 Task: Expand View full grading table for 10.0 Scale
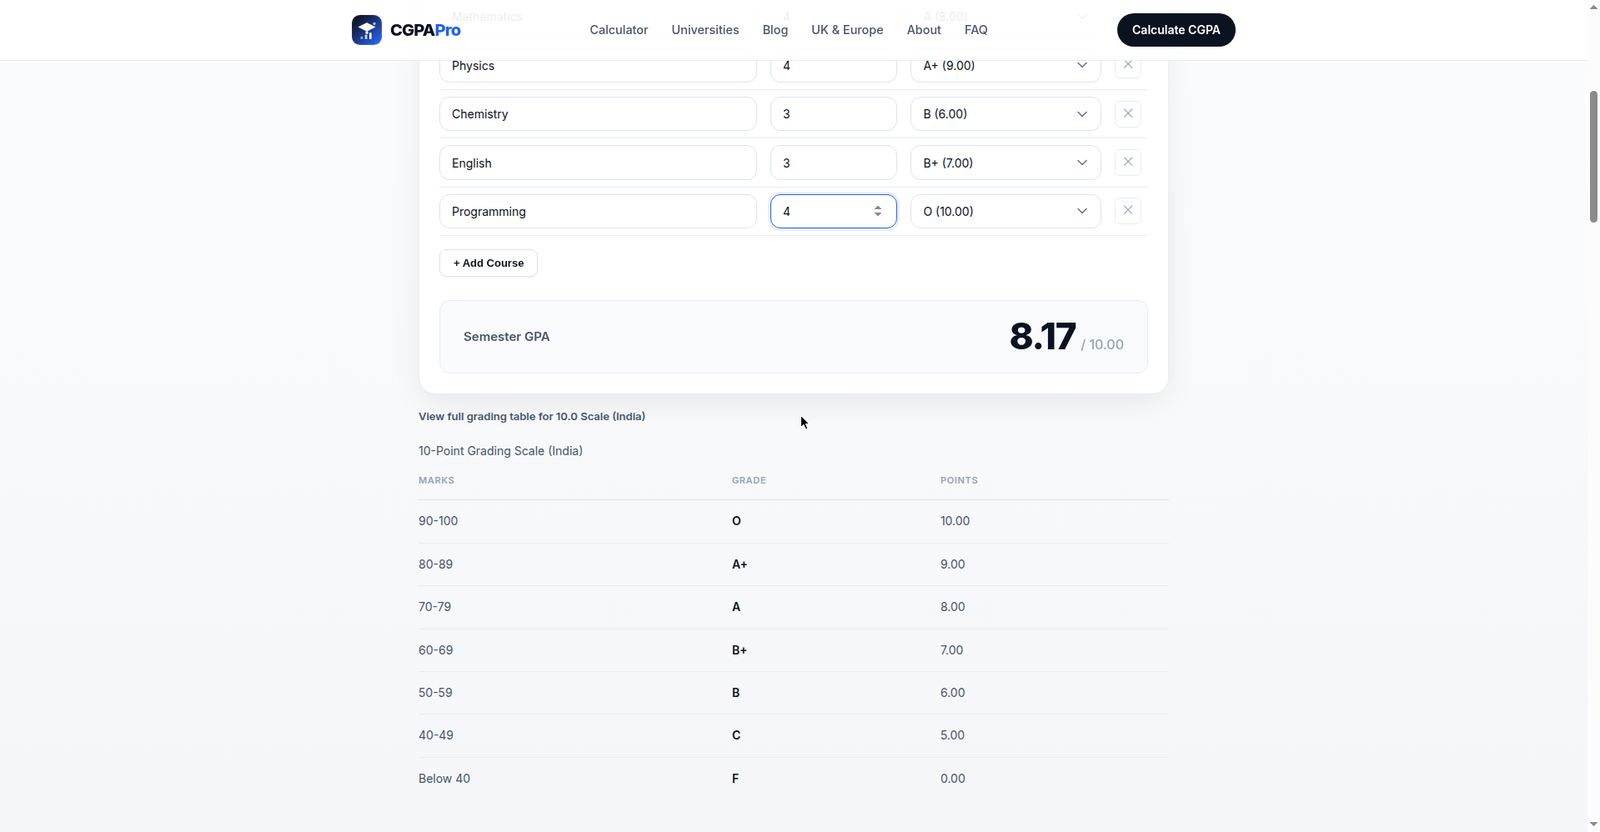pyautogui.click(x=532, y=416)
